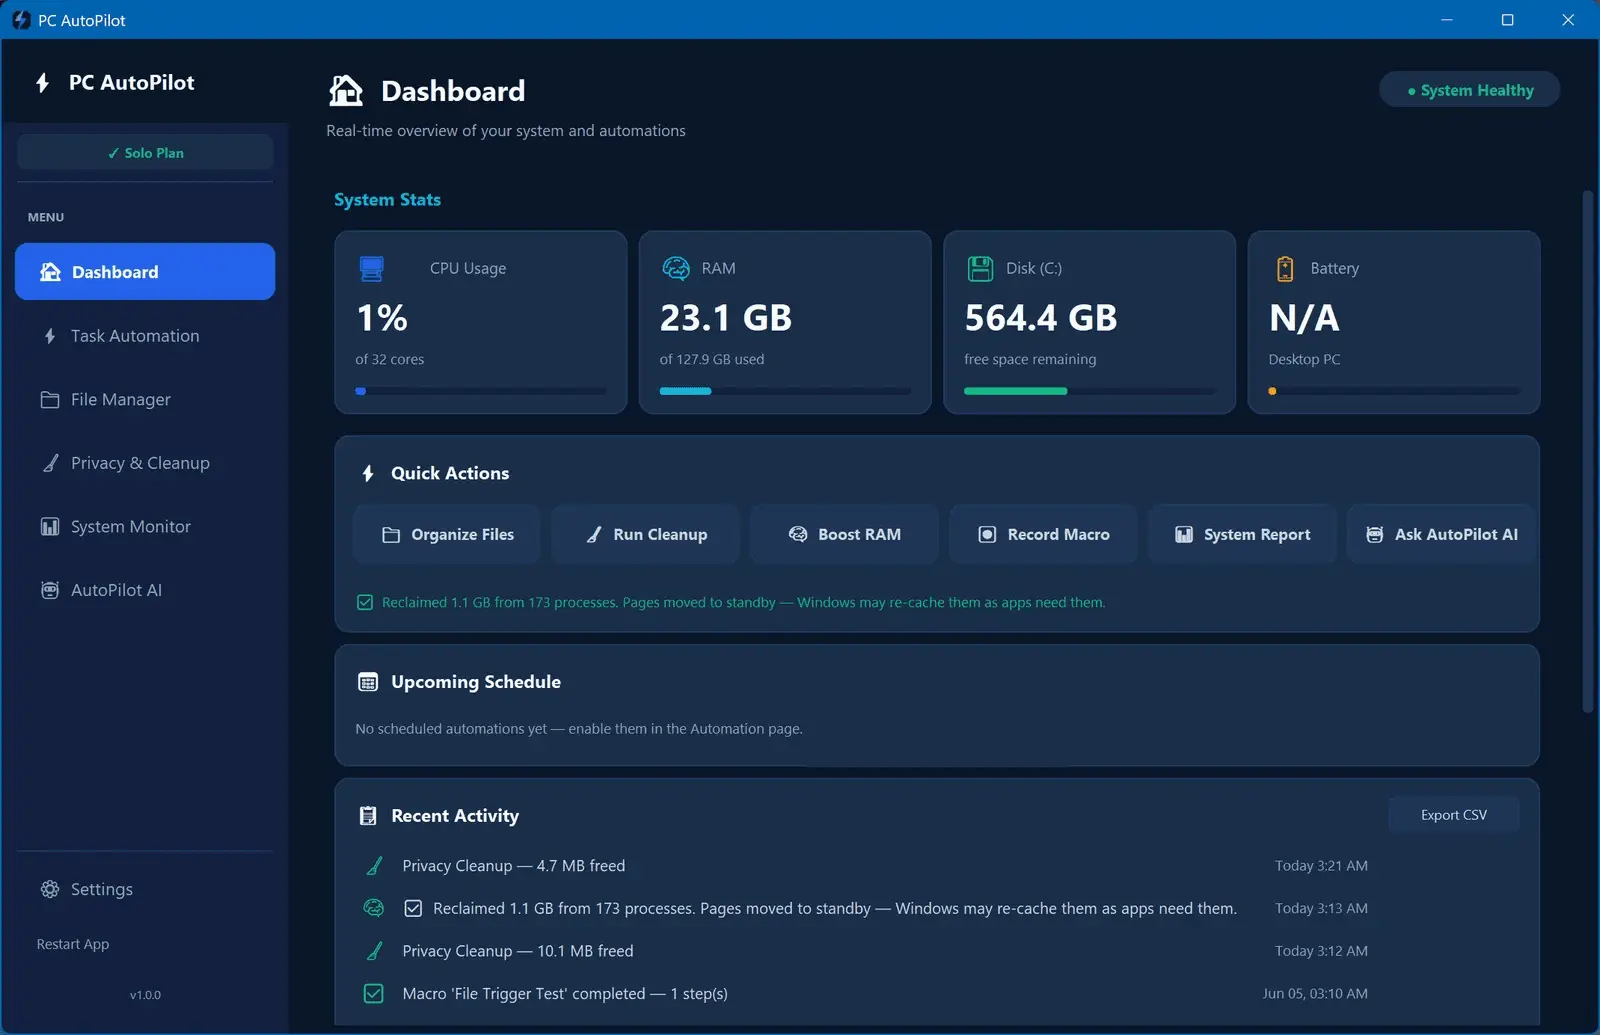This screenshot has height=1035, width=1600.
Task: Click the System Healthy status pill
Action: 1469,90
